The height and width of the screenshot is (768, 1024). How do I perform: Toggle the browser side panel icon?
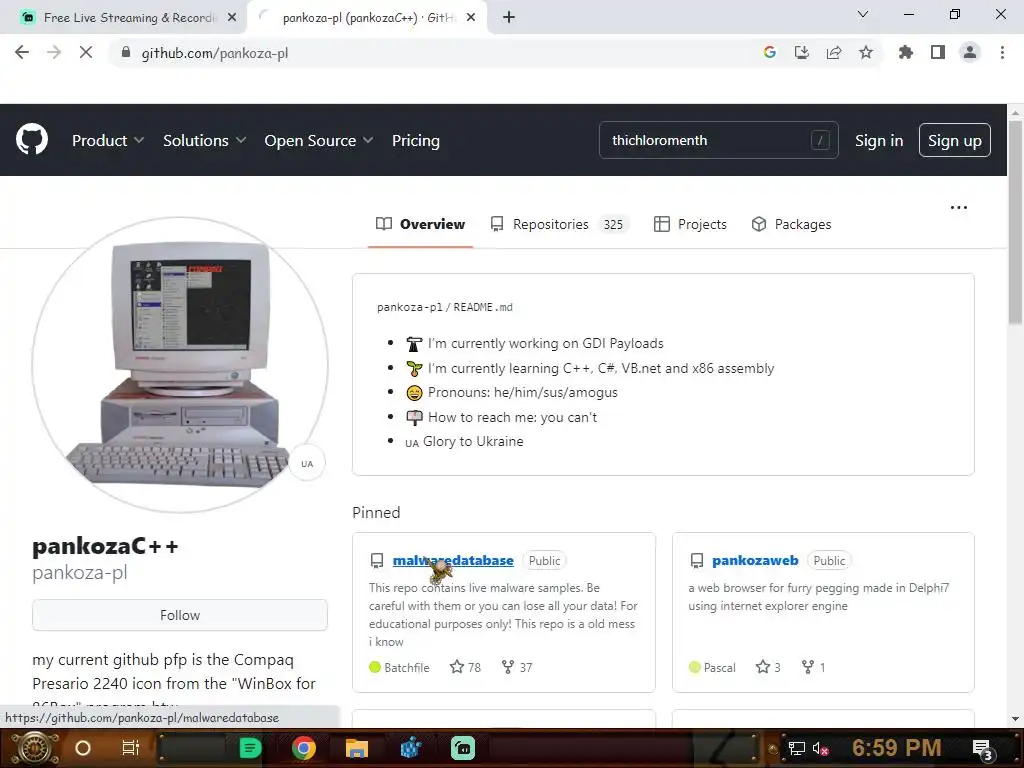[x=938, y=52]
